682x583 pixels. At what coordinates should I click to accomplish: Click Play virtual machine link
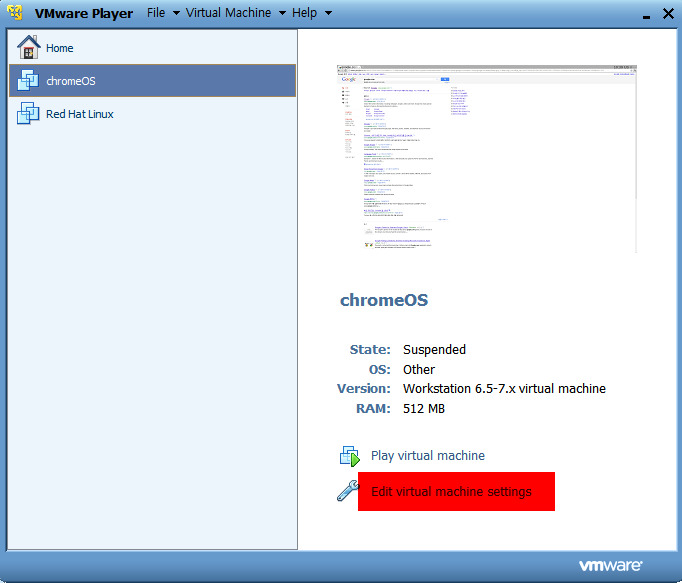pos(428,456)
